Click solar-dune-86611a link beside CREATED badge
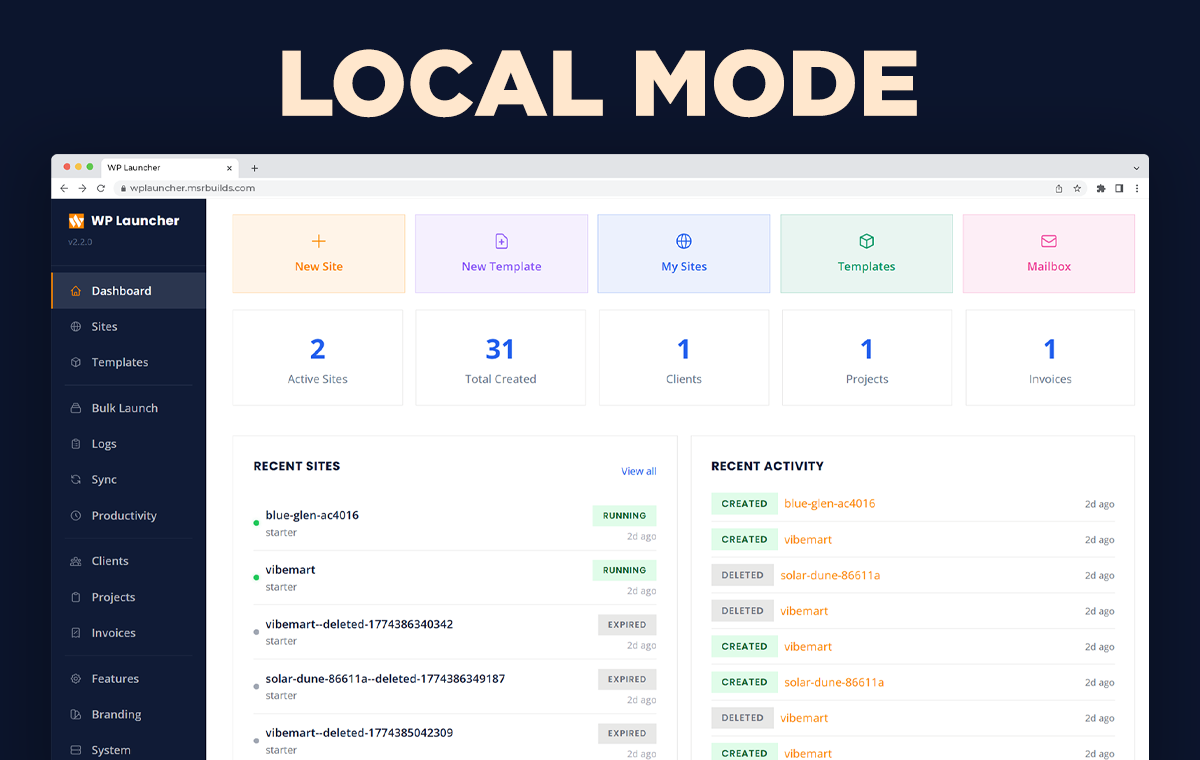This screenshot has width=1200, height=760. (834, 682)
